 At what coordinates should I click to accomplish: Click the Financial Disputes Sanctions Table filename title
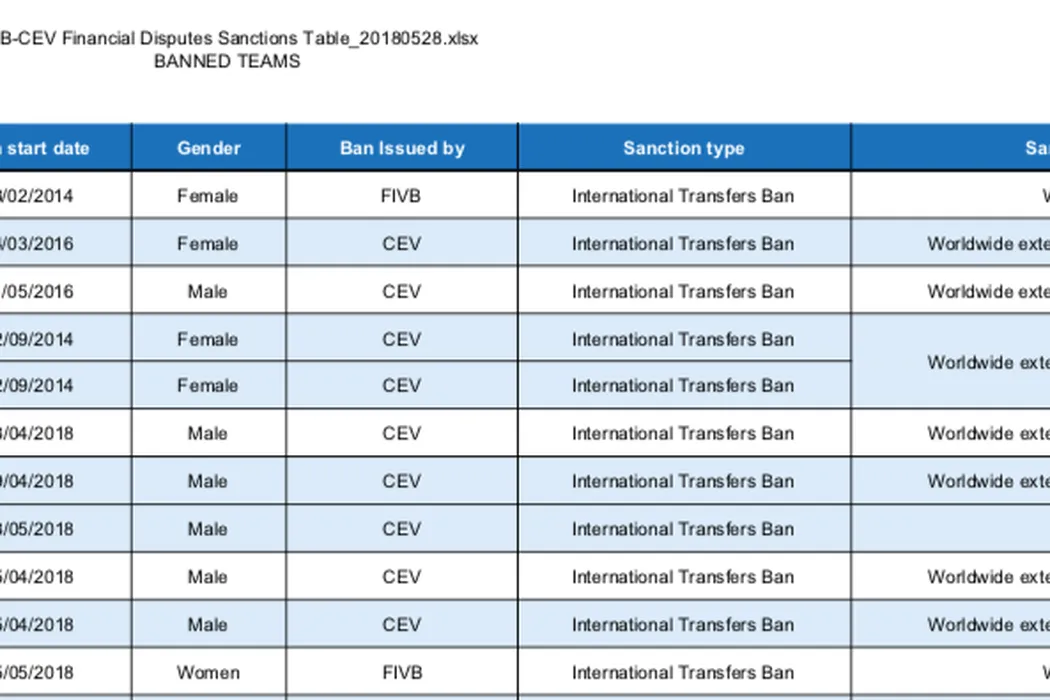(x=240, y=39)
